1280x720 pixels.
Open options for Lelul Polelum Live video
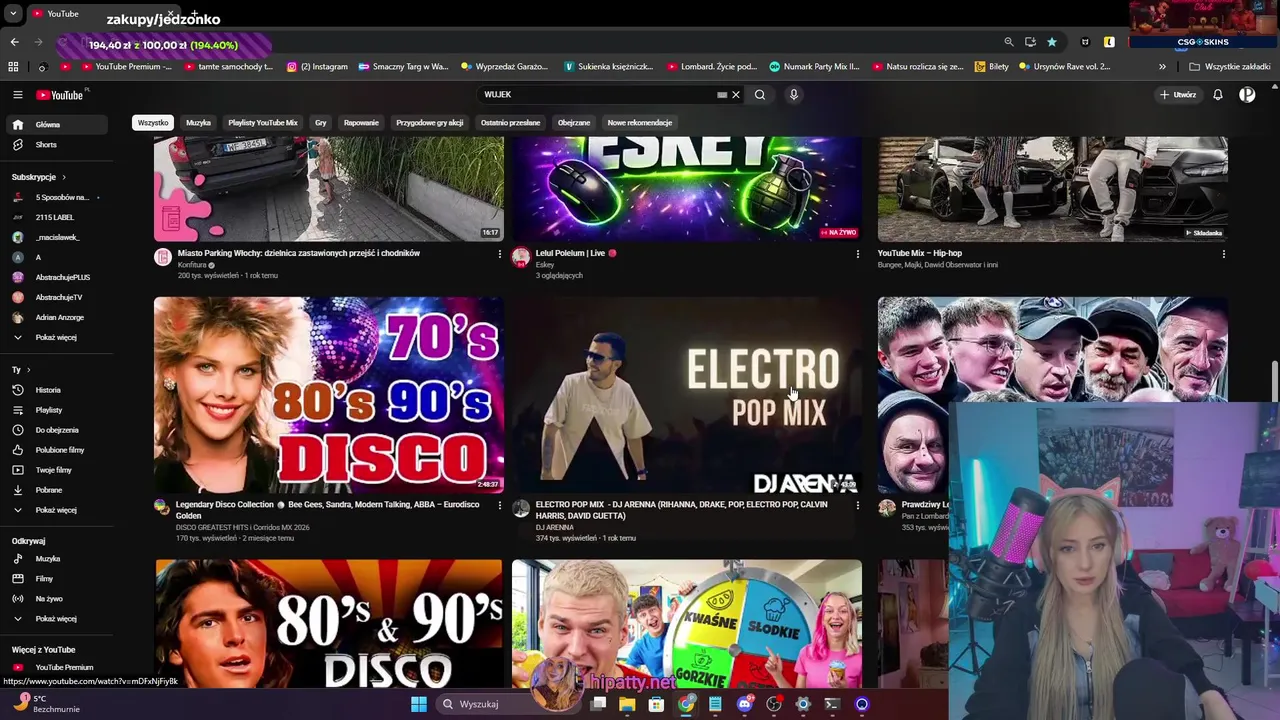[x=857, y=254]
